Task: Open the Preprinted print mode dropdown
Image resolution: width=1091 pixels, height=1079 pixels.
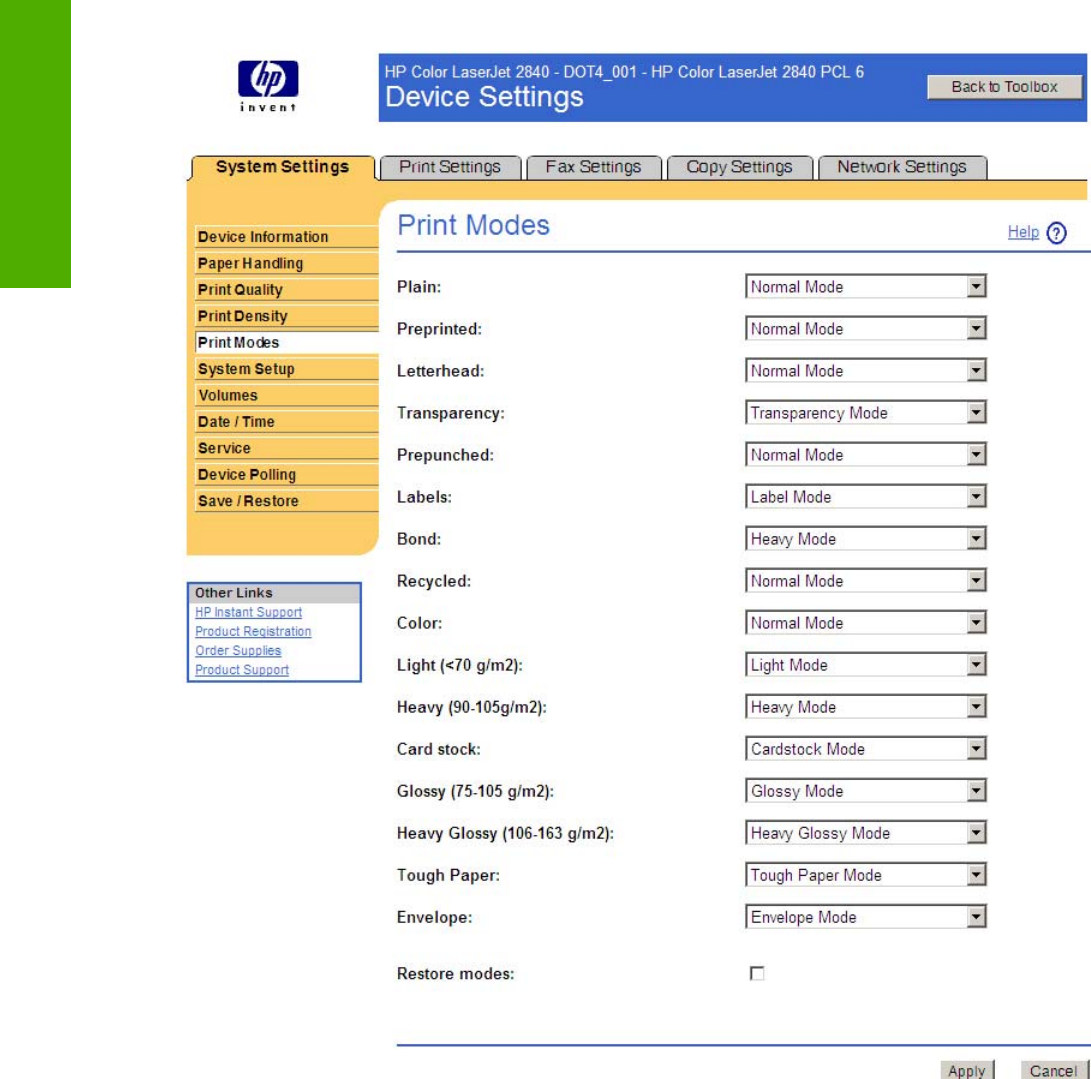Action: pos(866,328)
